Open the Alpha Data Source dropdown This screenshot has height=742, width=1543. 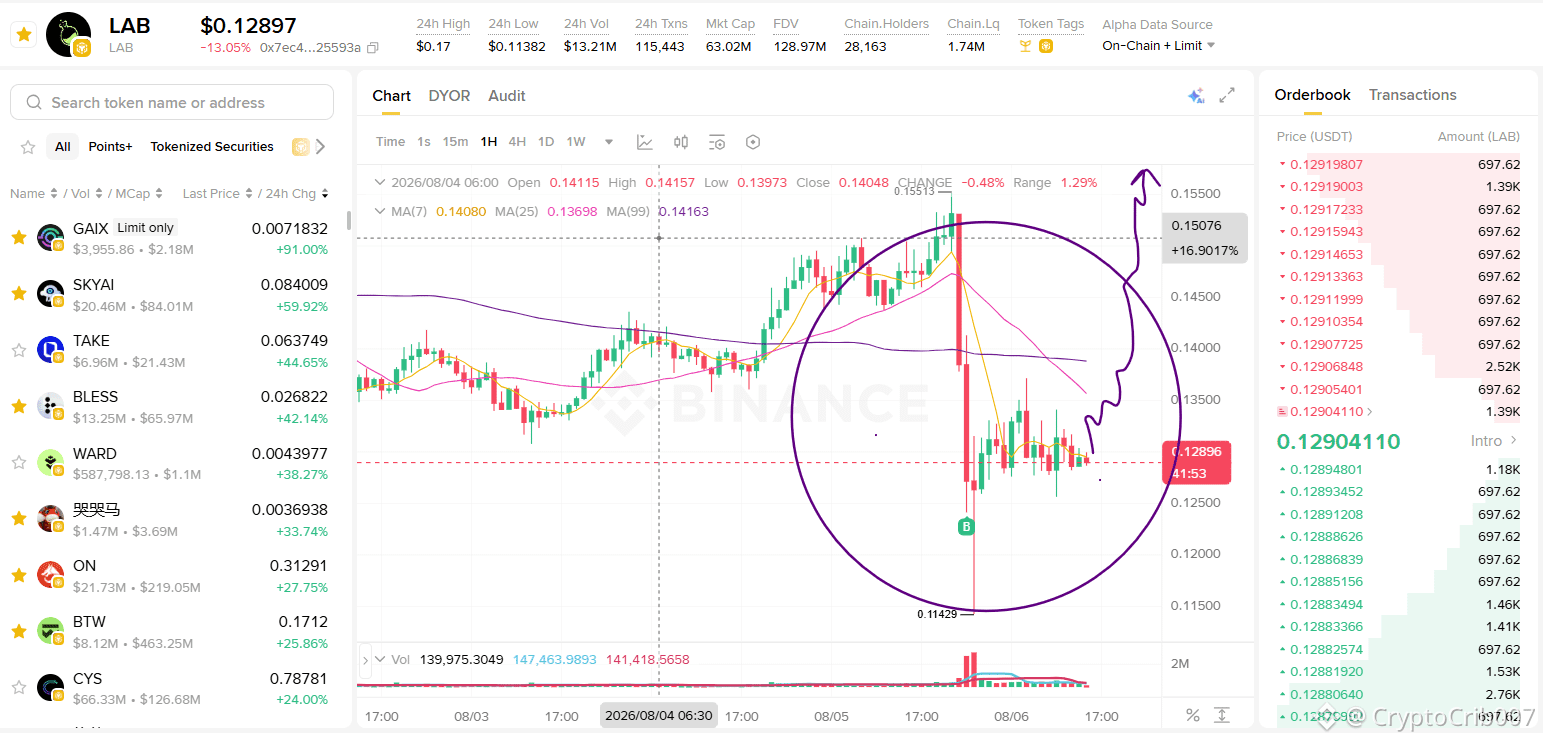point(1159,46)
